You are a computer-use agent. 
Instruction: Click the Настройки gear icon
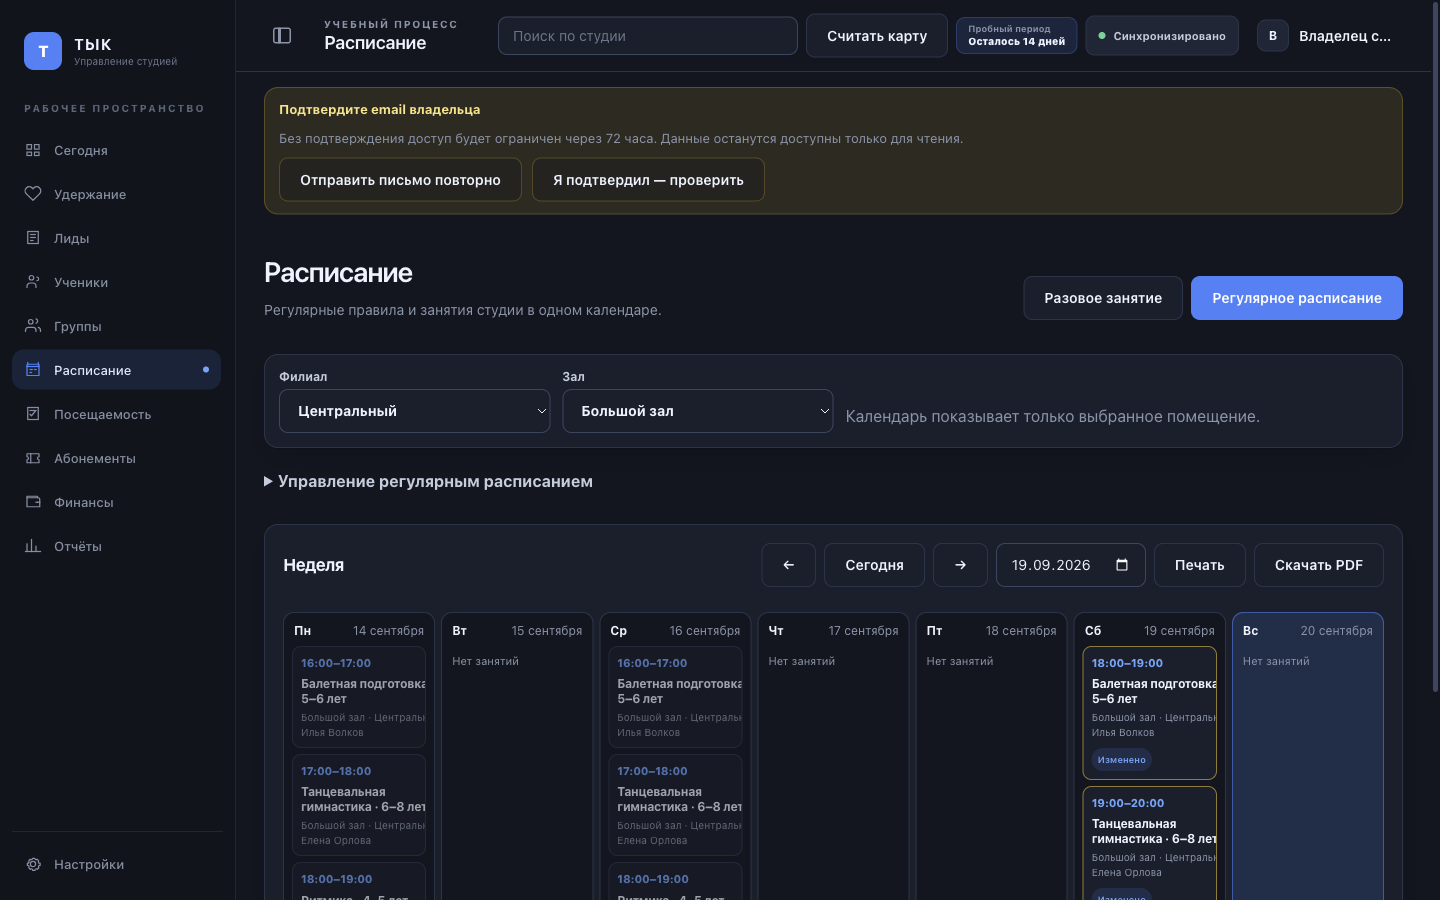coord(33,864)
